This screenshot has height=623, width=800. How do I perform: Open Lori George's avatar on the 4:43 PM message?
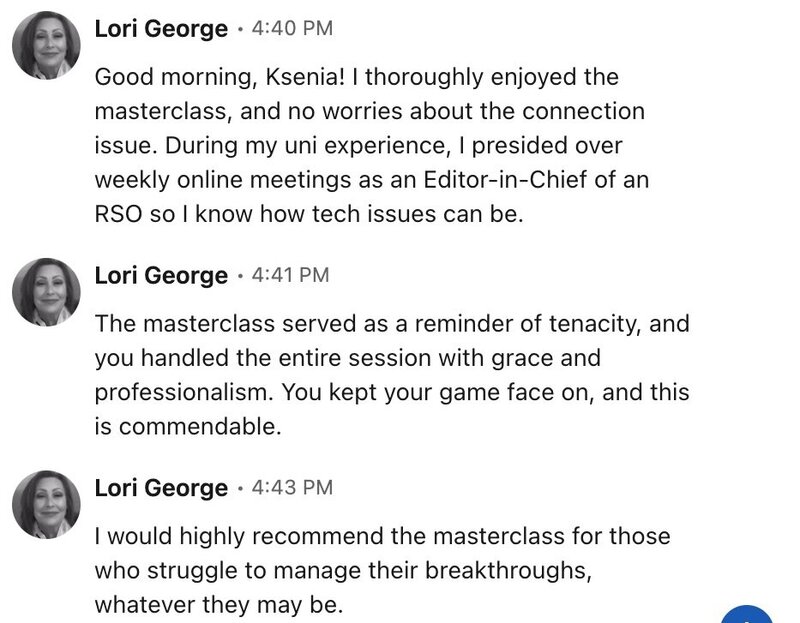46,505
